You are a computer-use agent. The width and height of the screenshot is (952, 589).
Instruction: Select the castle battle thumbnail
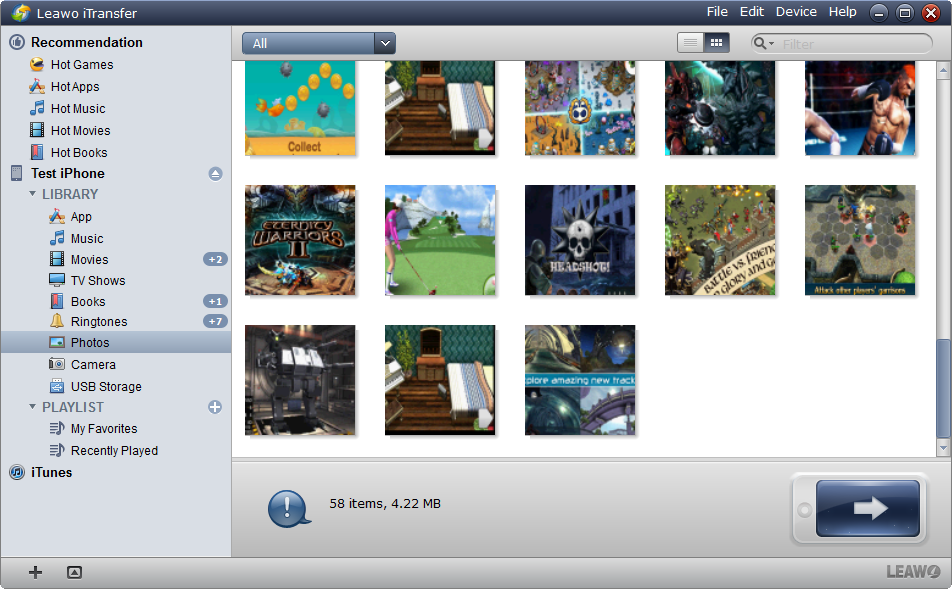pyautogui.click(x=720, y=240)
